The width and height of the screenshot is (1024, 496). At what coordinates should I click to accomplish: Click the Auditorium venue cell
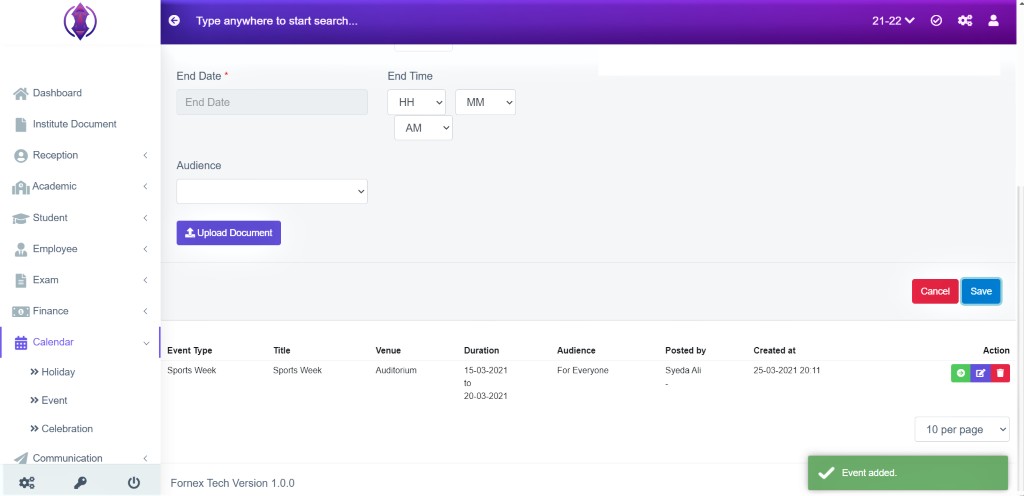[396, 371]
